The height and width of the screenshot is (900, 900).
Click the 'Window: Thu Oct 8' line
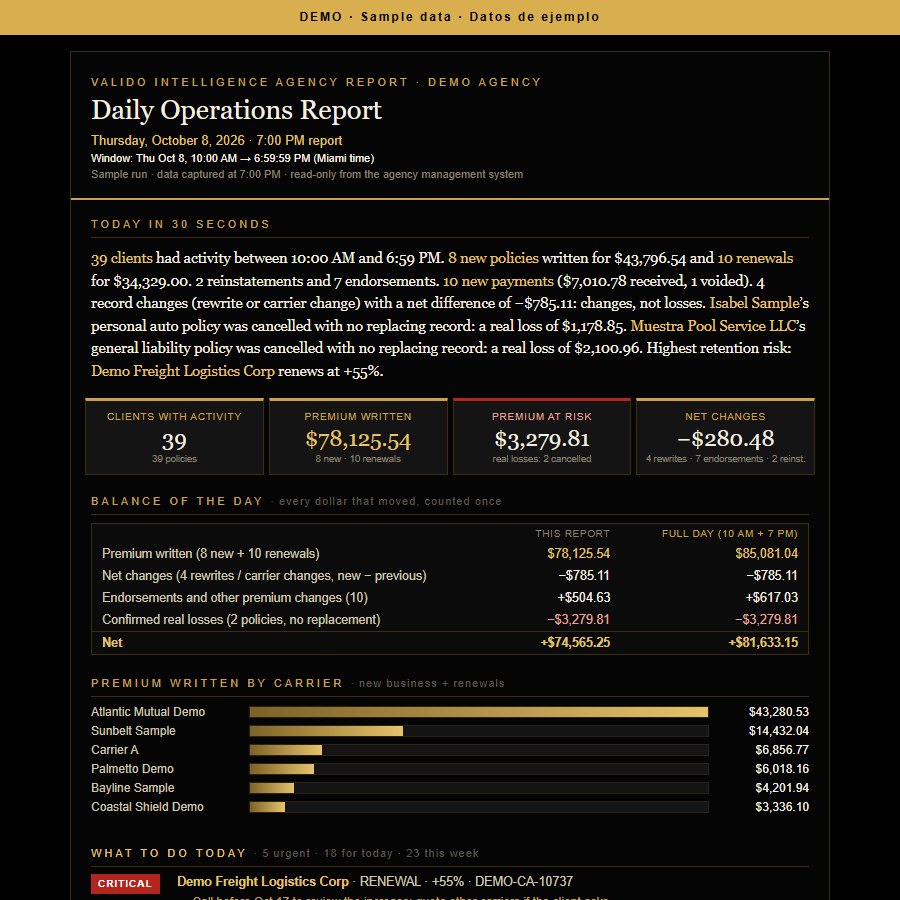click(x=232, y=158)
